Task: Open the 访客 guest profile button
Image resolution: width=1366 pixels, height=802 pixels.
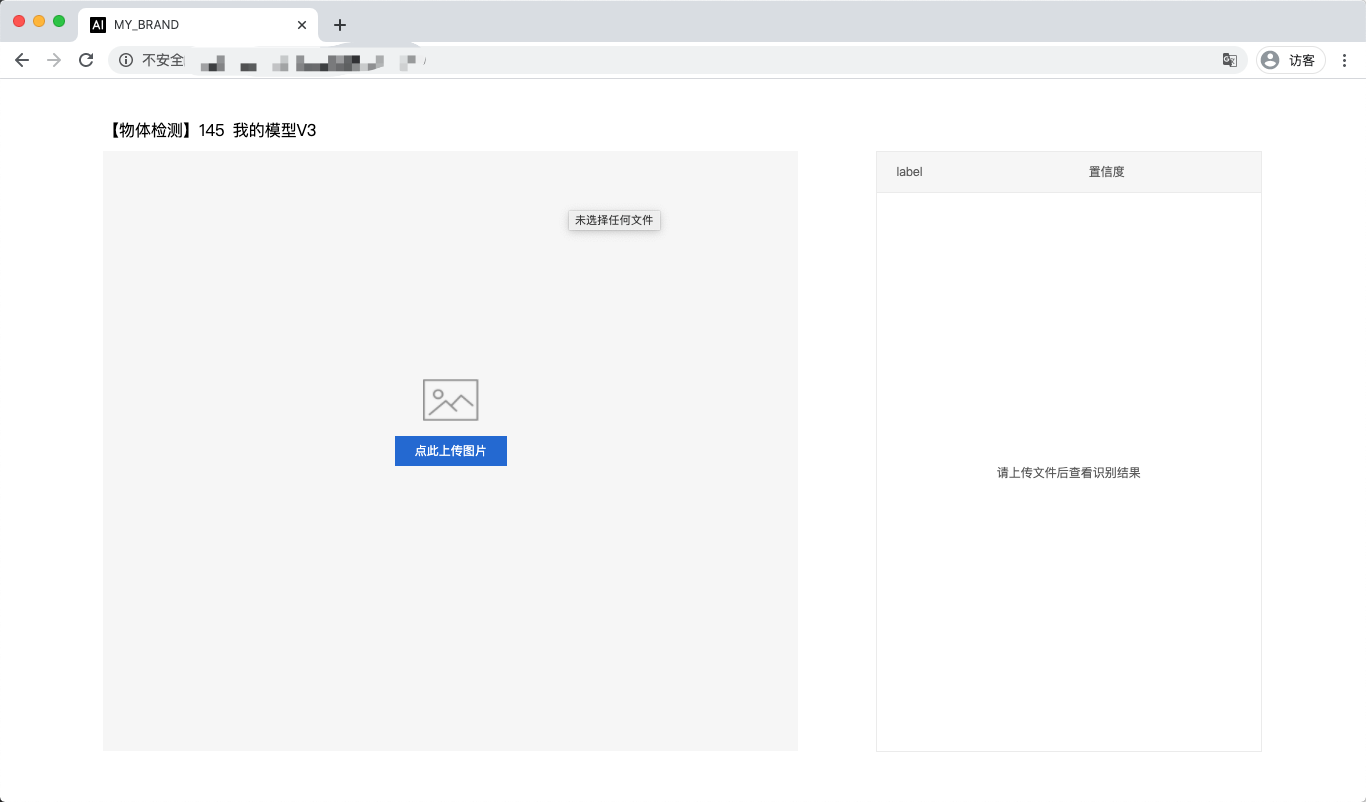Action: tap(1290, 60)
